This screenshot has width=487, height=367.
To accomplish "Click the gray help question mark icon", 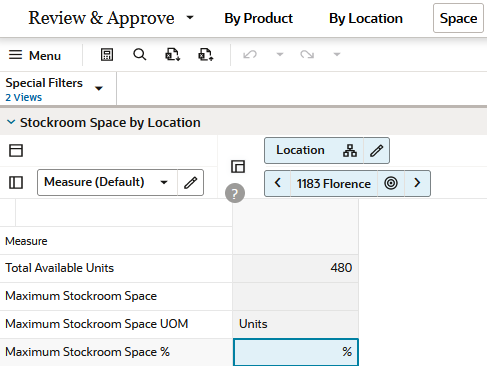I will [235, 193].
